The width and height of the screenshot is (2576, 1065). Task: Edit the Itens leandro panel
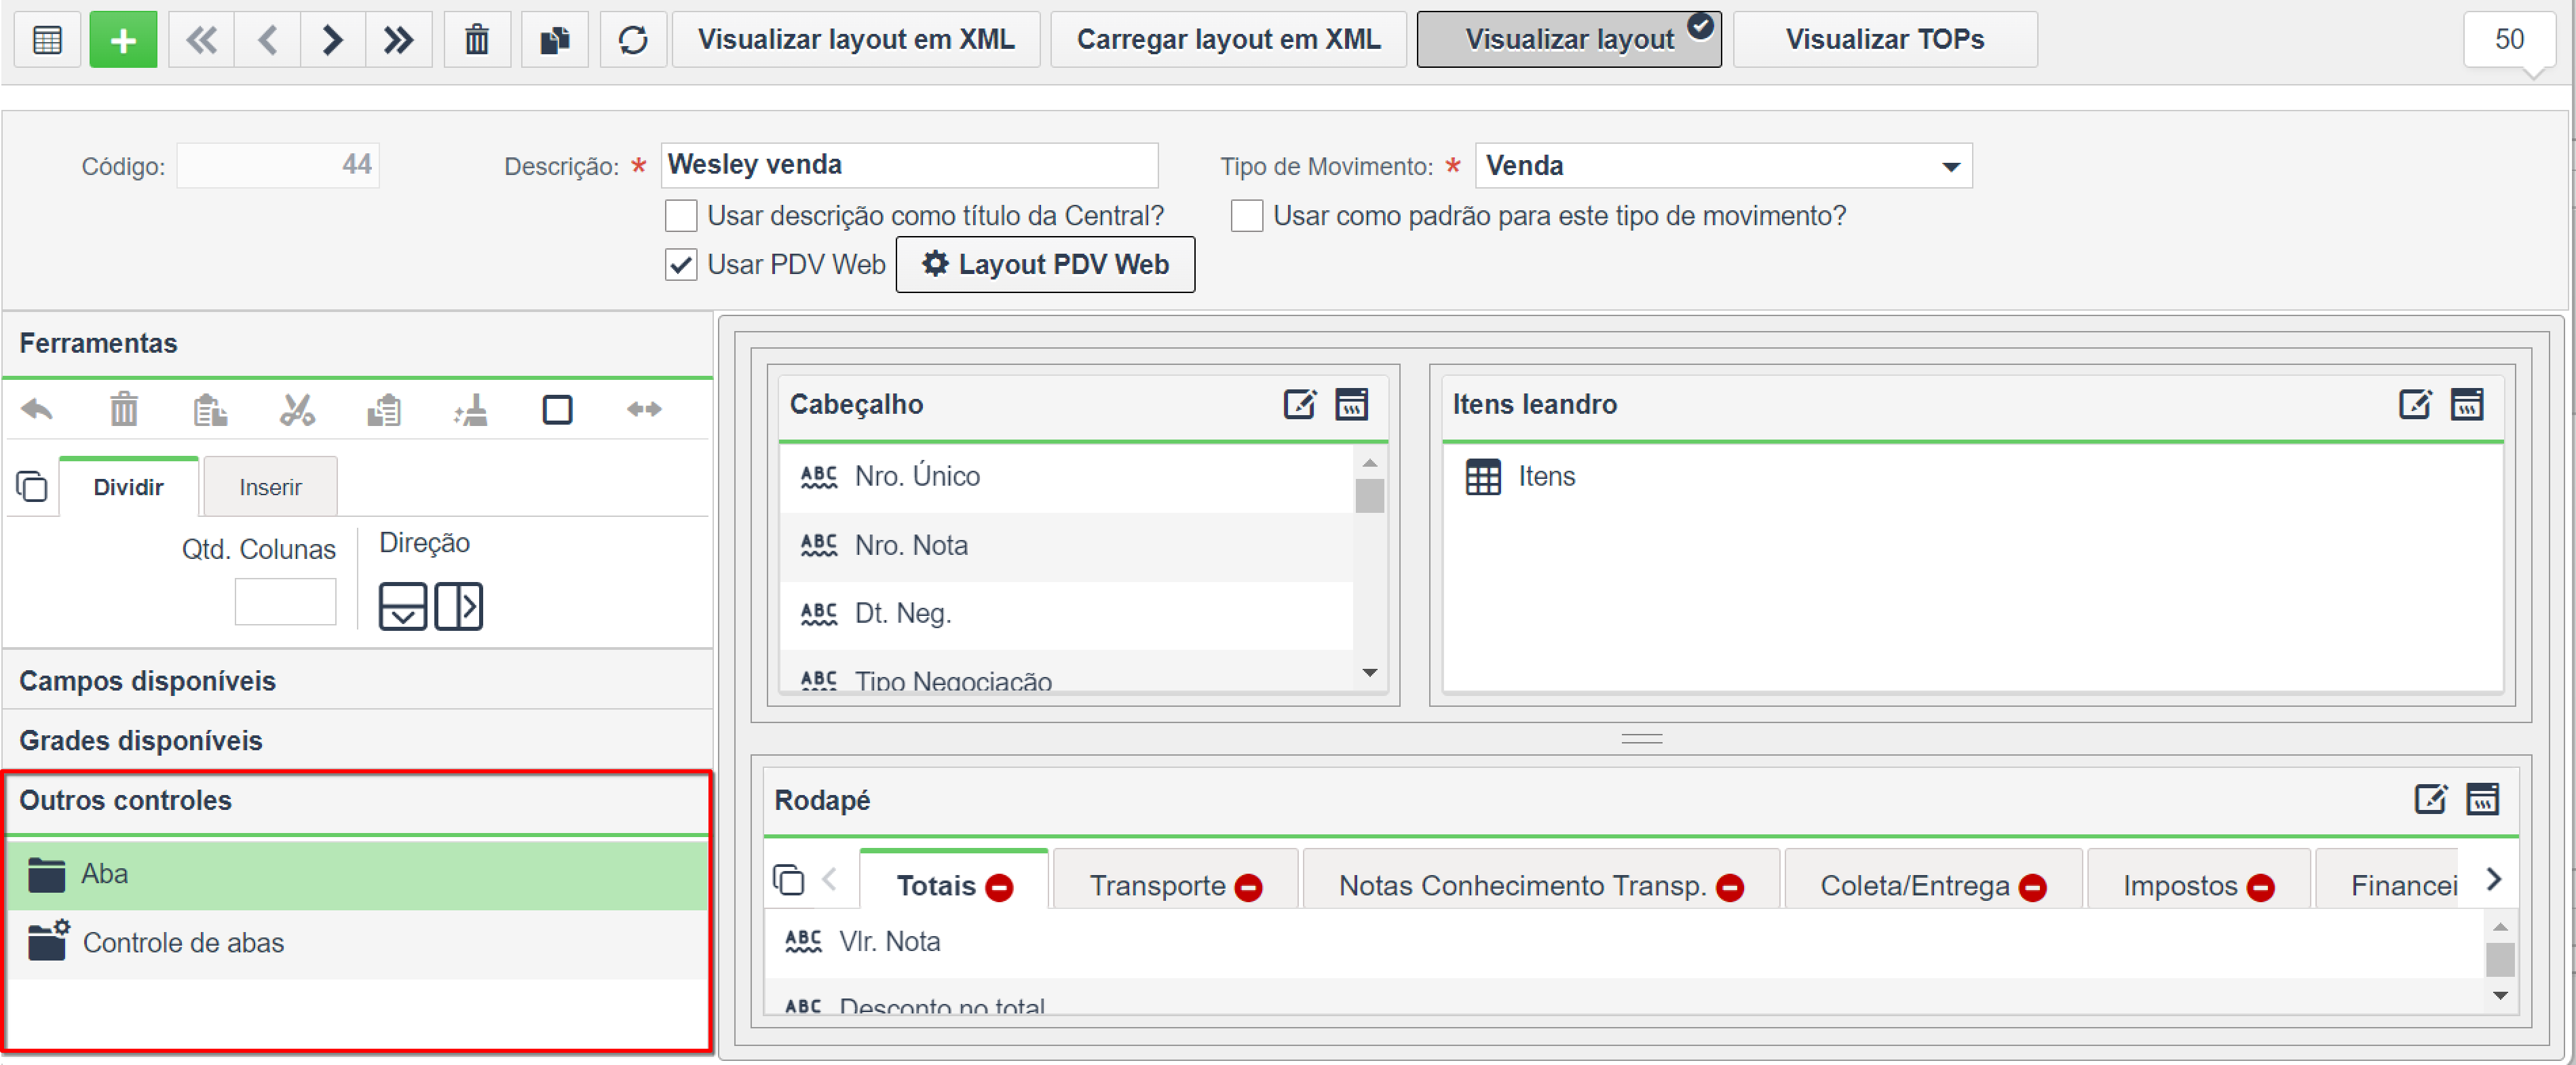2415,404
